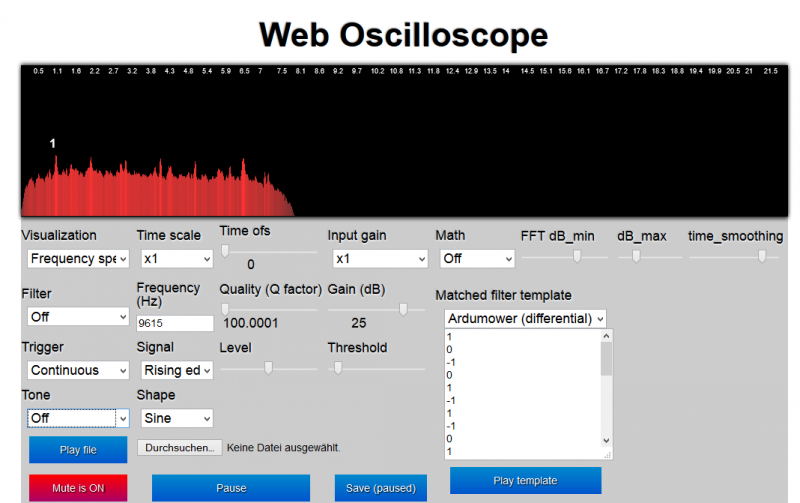Open the Input gain x1 dropdown
This screenshot has height=503, width=800.
pos(380,259)
